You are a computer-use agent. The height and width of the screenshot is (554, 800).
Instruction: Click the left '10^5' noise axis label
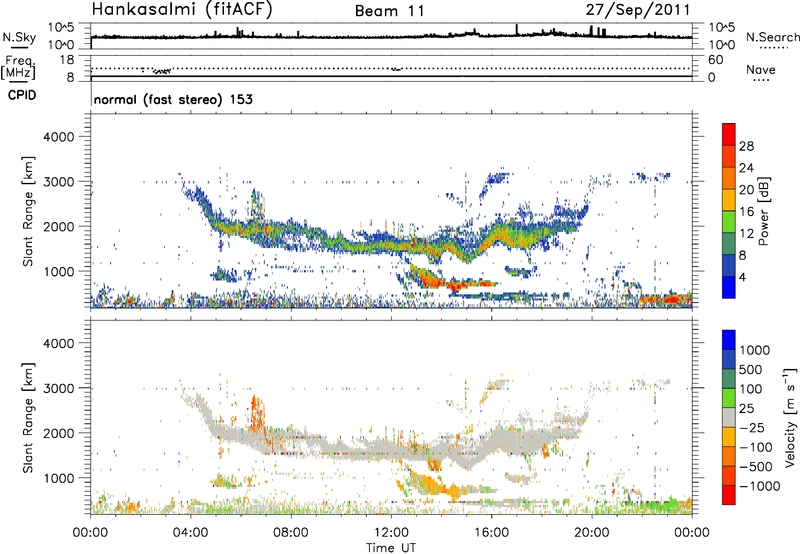click(61, 27)
